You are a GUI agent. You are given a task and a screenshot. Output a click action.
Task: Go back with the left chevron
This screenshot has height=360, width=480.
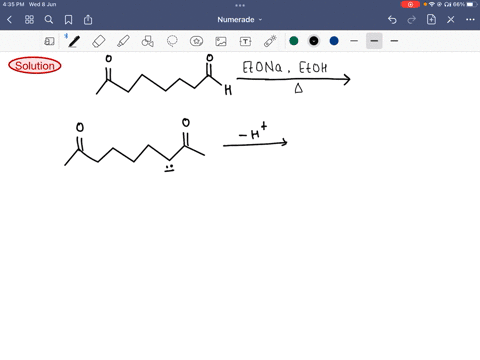pos(9,20)
